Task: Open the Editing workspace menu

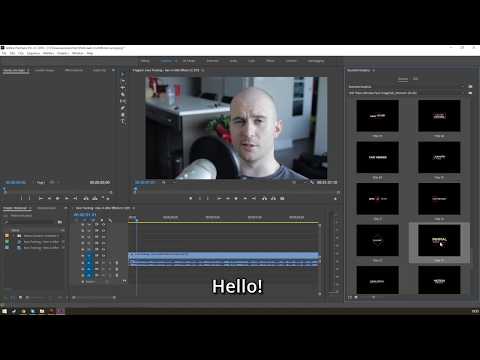Action: (176, 61)
